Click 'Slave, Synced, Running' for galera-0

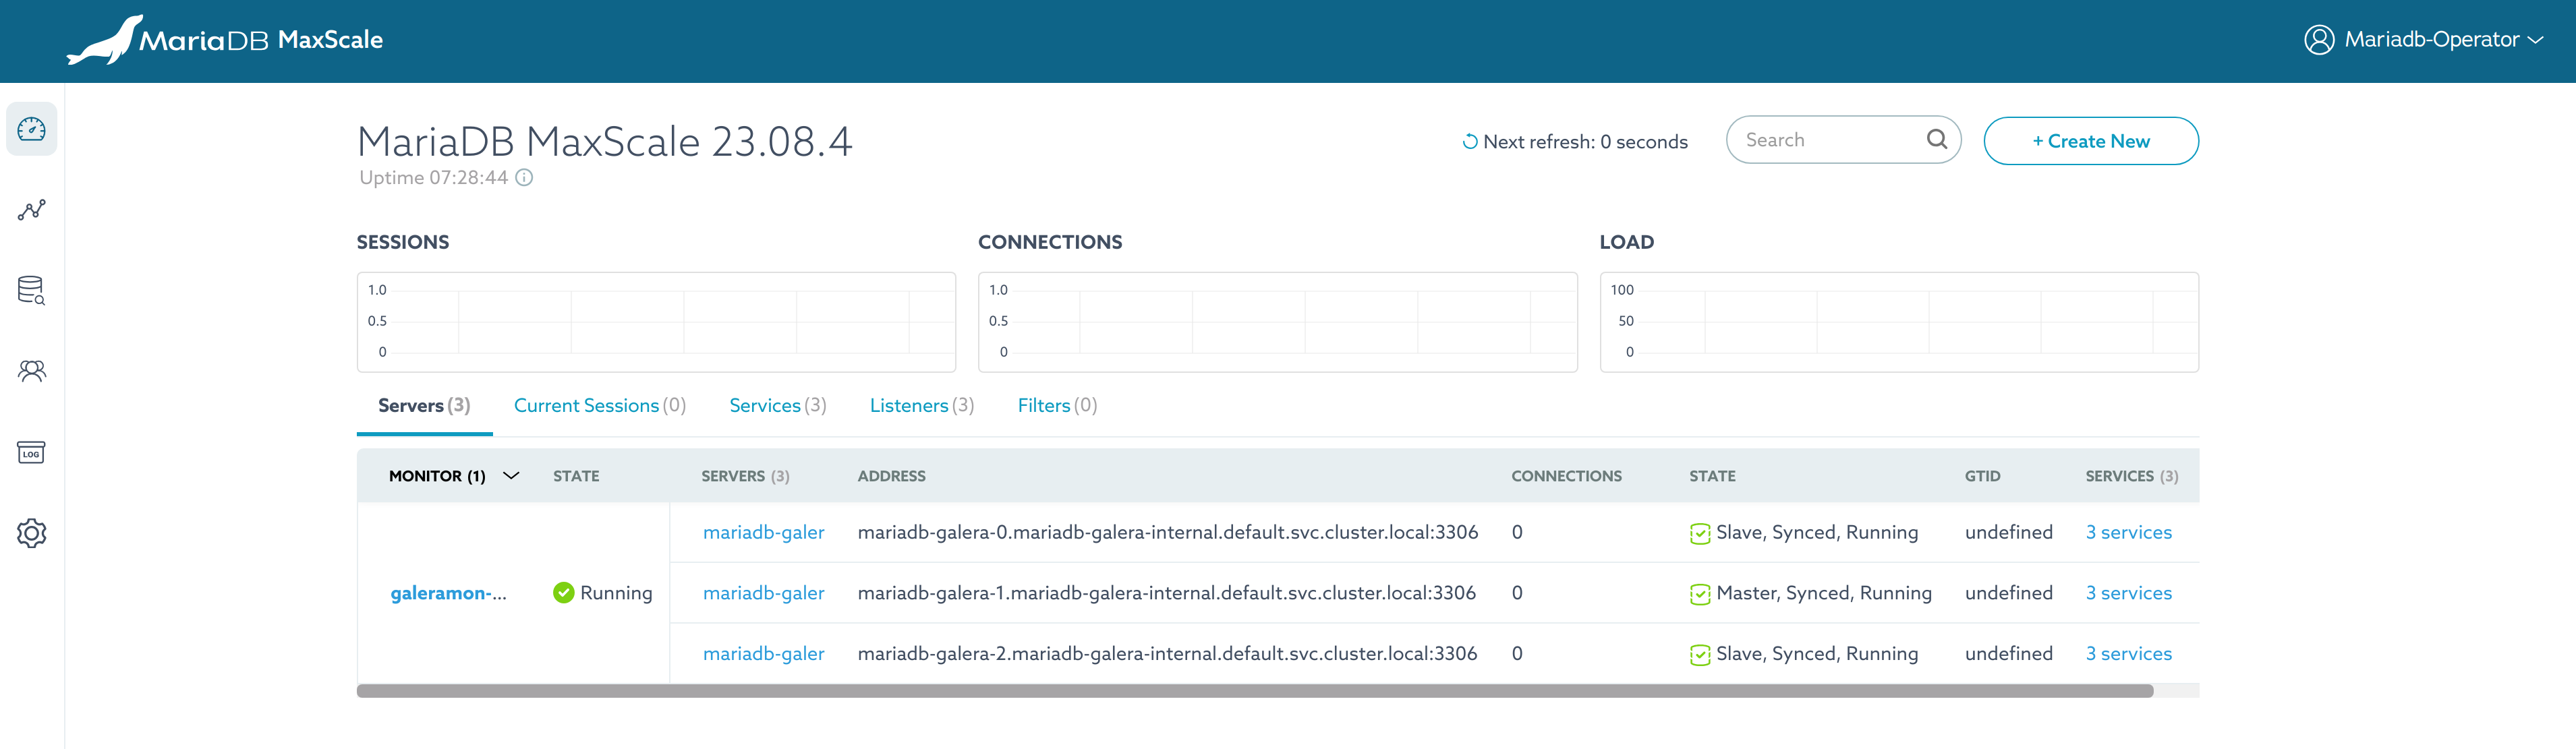[1817, 532]
